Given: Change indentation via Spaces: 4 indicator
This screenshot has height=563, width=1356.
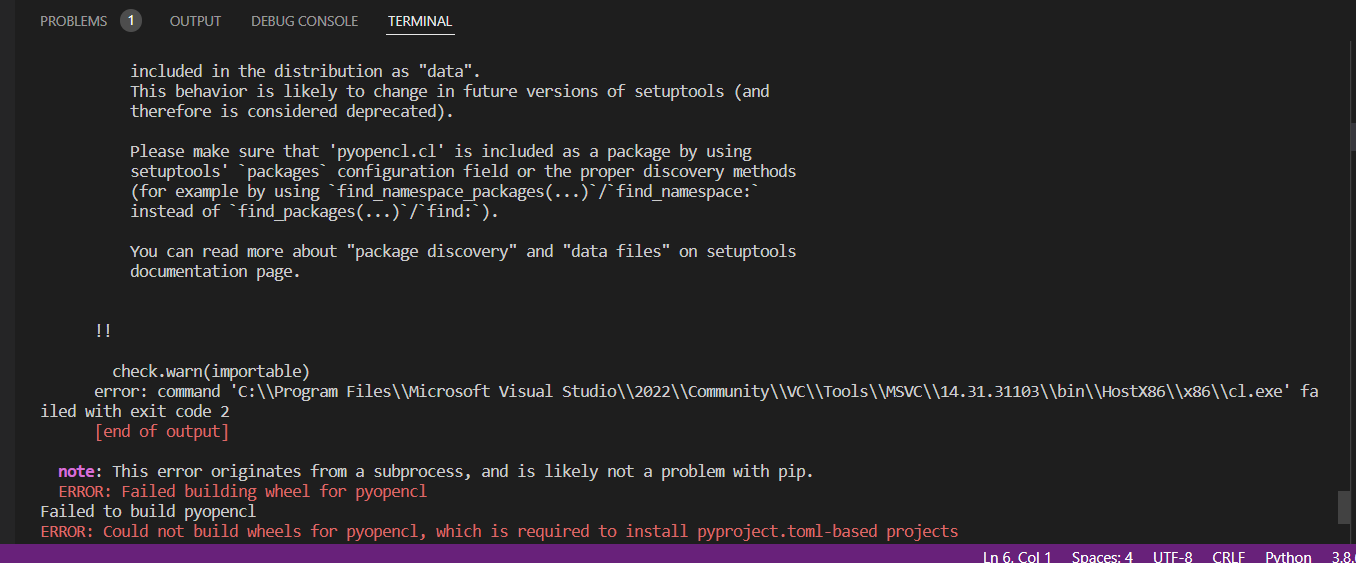Looking at the screenshot, I should click(1102, 557).
